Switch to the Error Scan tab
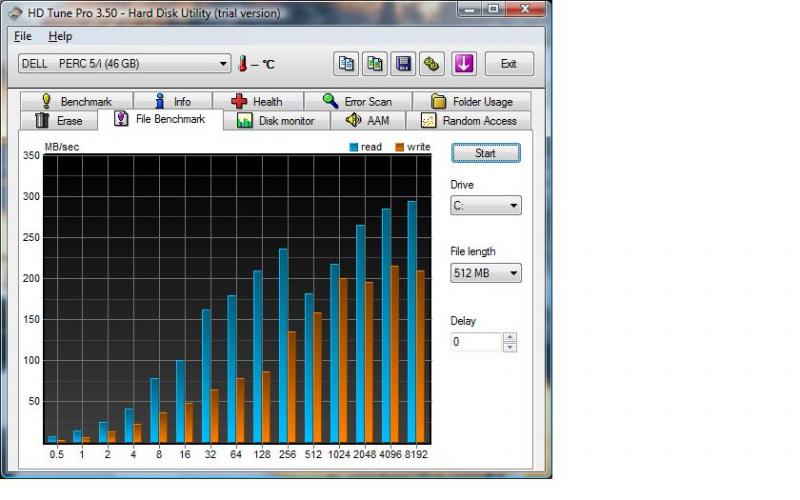This screenshot has width=800, height=500. pyautogui.click(x=358, y=101)
